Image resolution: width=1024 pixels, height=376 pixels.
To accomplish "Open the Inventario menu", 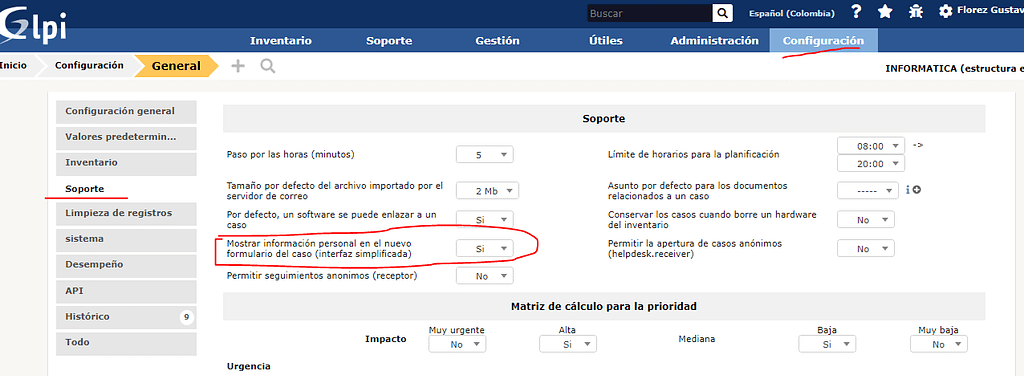I will tap(281, 40).
